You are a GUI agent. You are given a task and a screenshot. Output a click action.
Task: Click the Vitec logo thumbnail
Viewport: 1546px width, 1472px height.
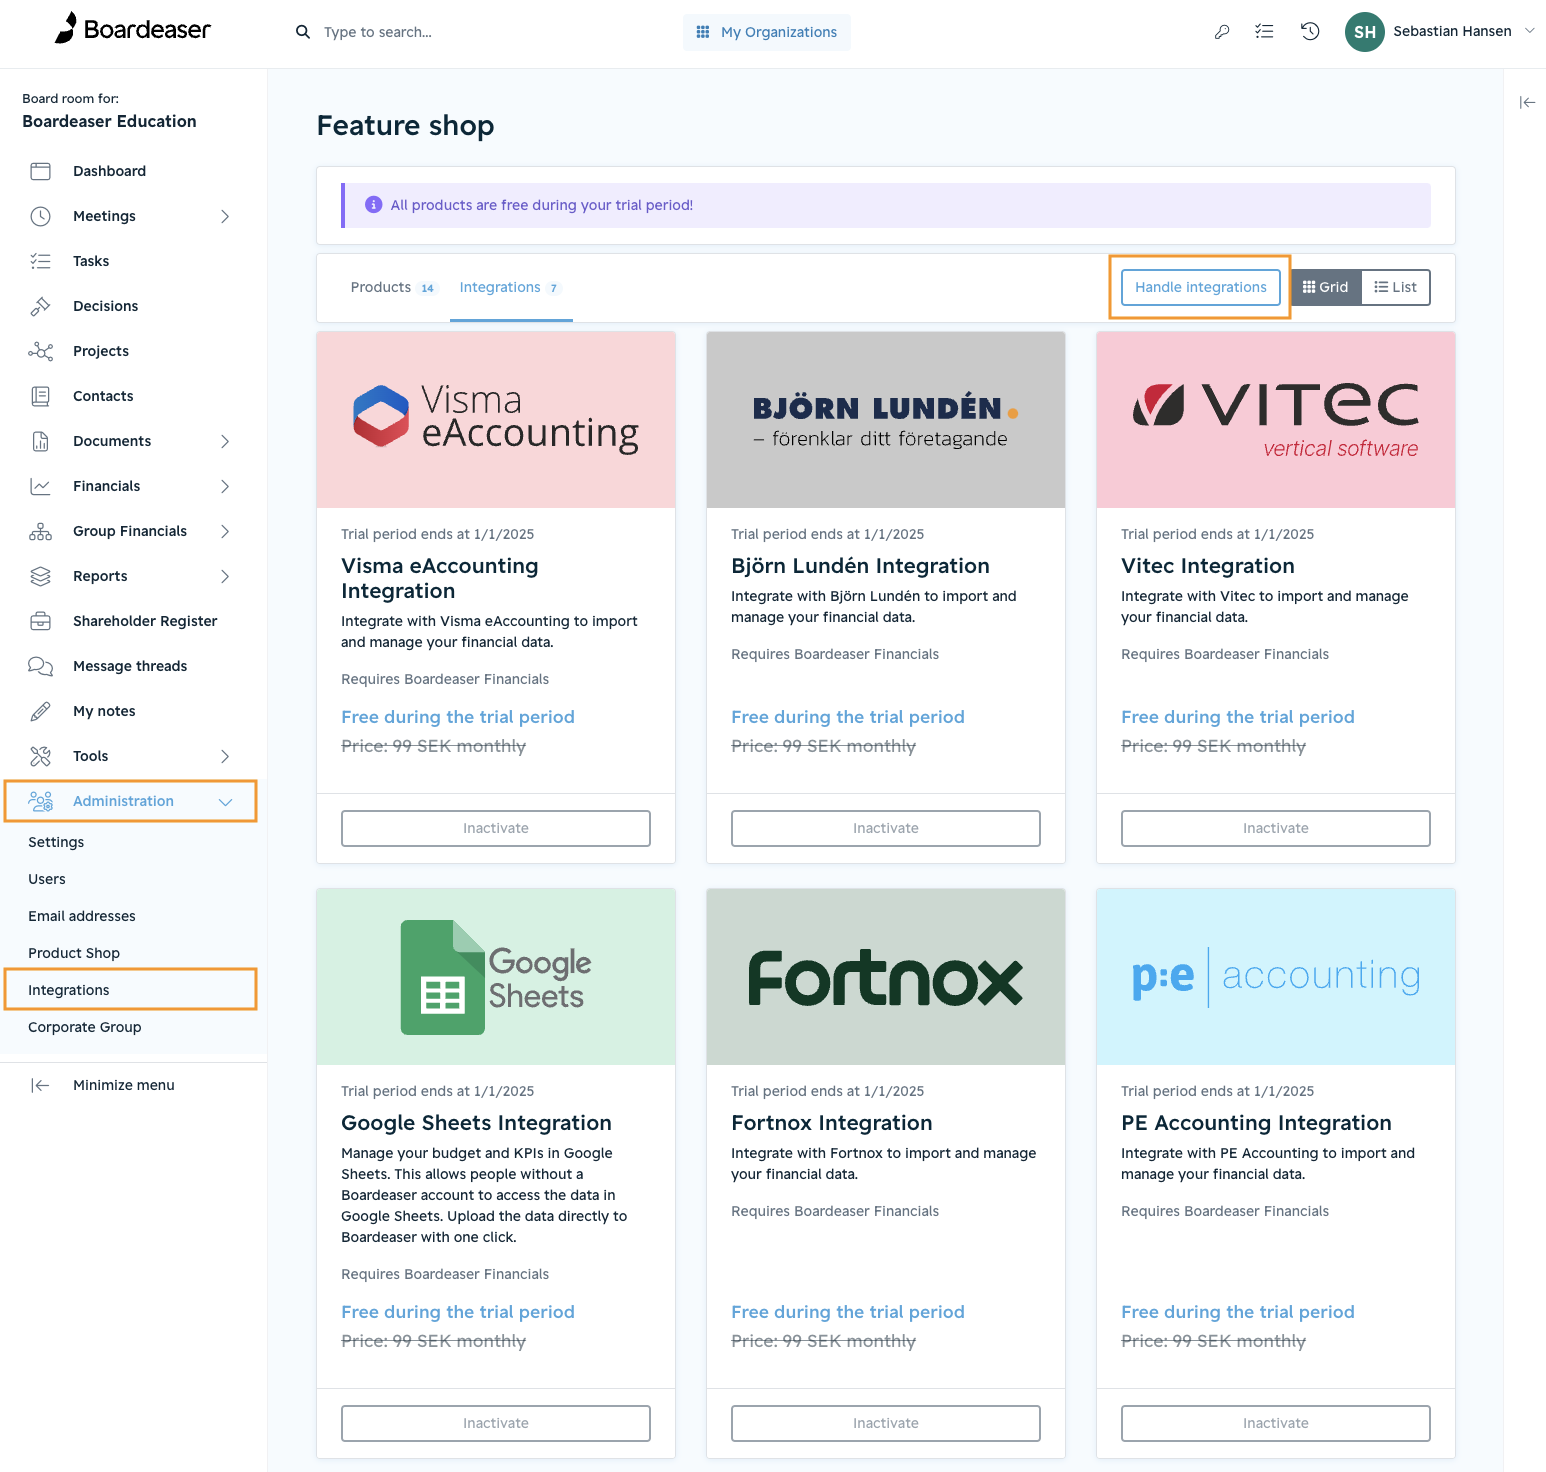click(1276, 420)
